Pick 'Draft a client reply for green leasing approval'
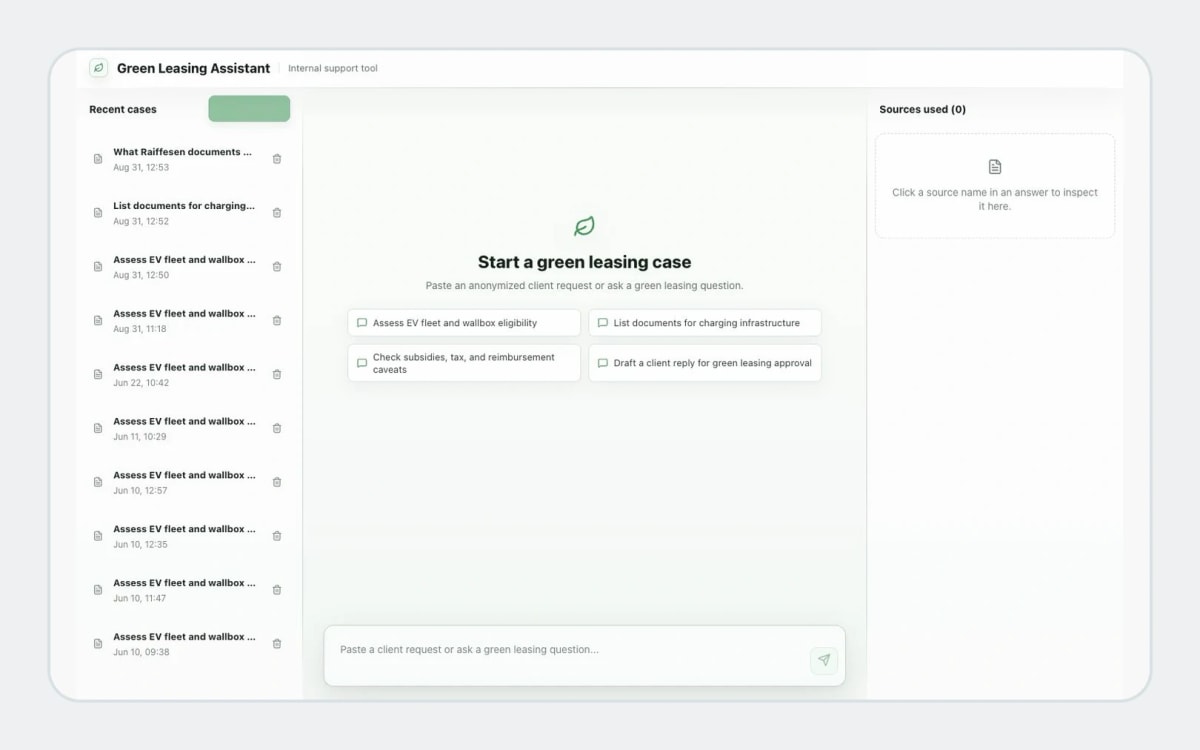 705,363
